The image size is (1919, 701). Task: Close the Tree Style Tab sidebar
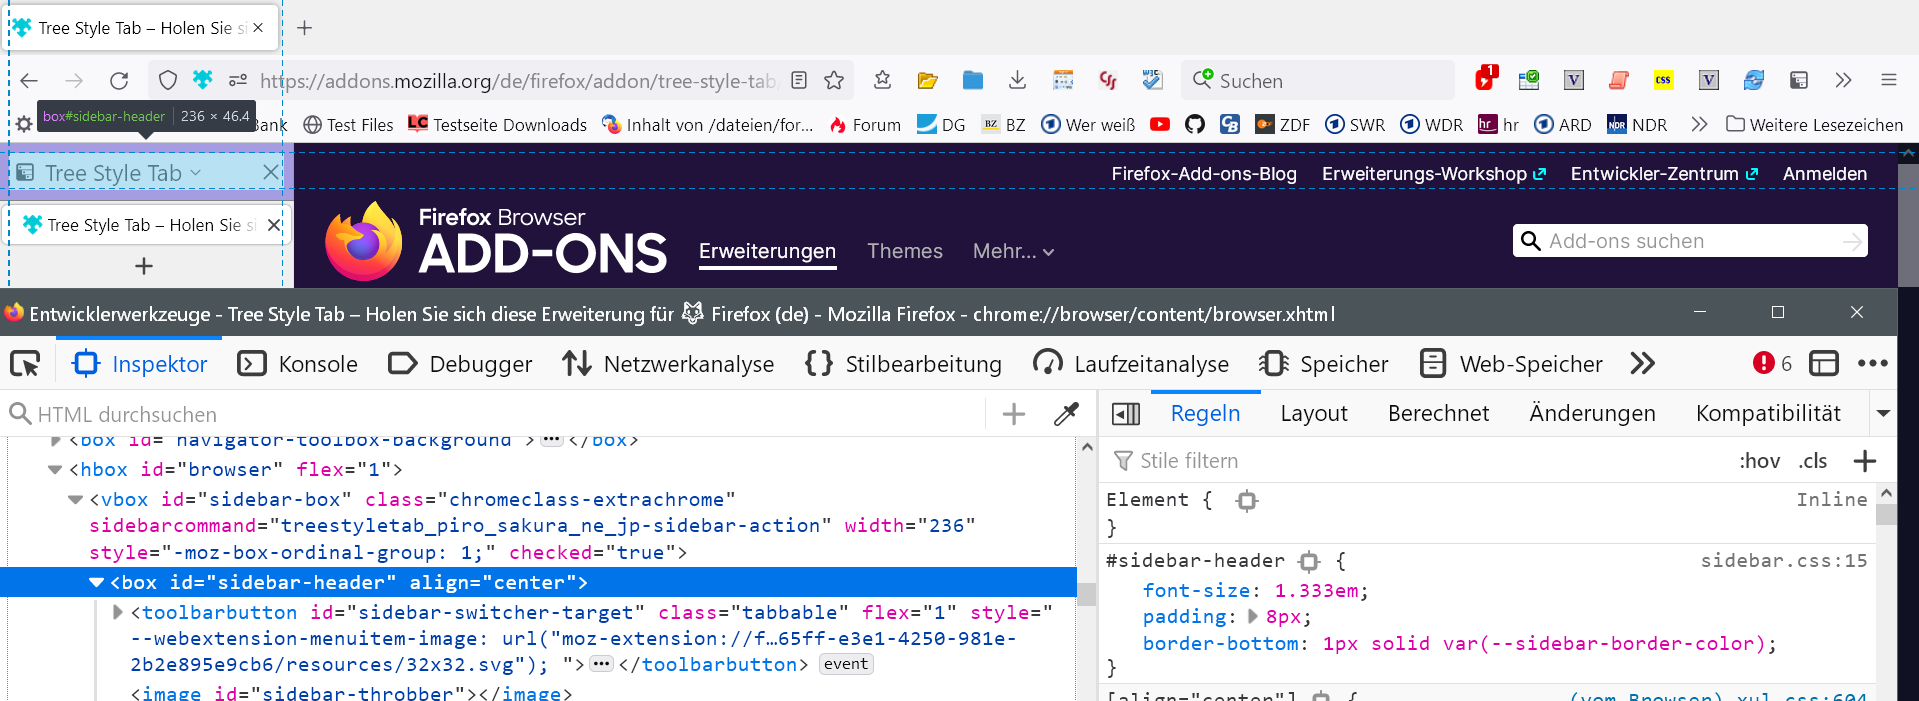(270, 173)
